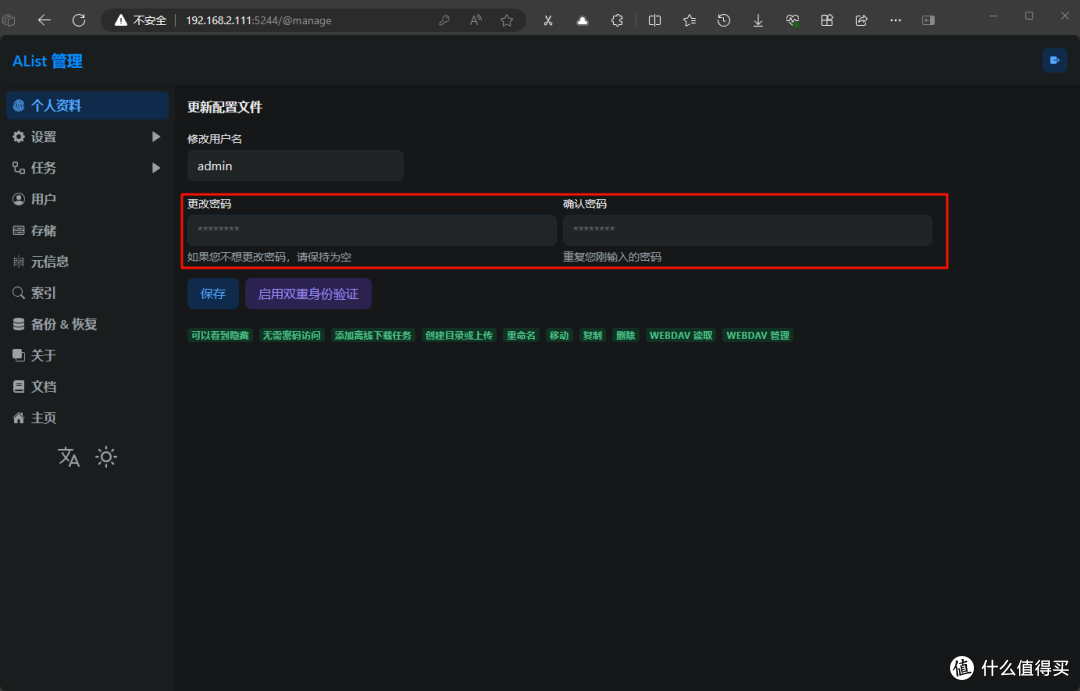Add this page to favorites with star icon
This screenshot has height=691, width=1080.
(507, 20)
